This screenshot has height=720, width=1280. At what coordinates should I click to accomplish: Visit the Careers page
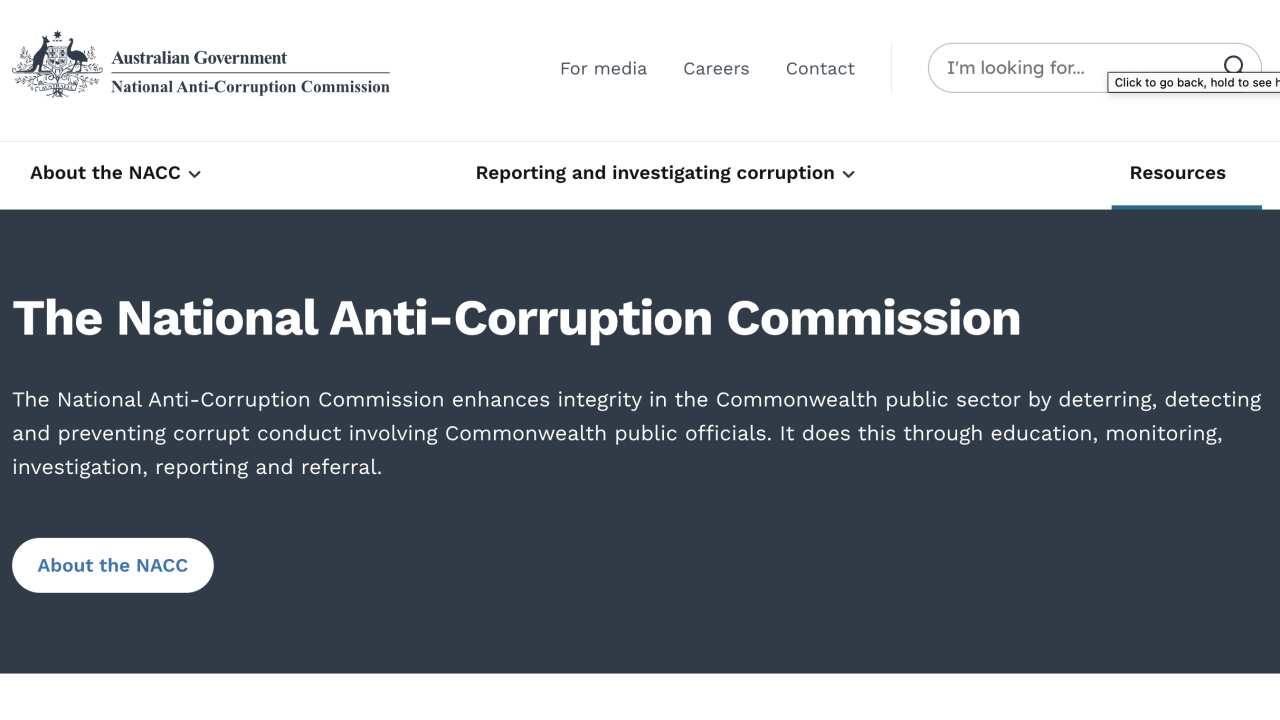pos(716,68)
